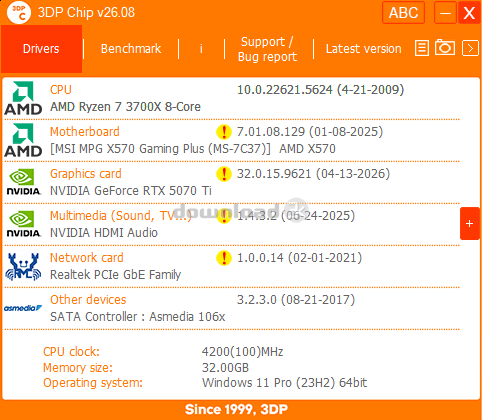Open the Motherboard driver link
Viewport: 483px width, 420px height.
point(85,132)
